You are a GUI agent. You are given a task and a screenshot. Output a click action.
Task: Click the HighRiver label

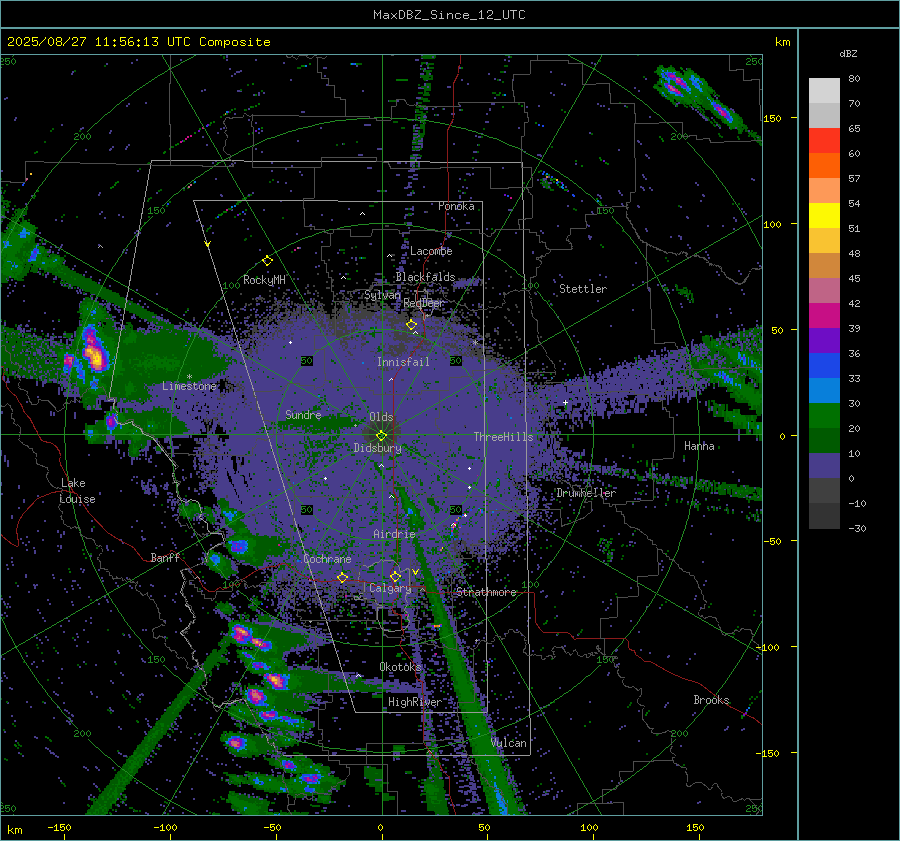point(414,702)
